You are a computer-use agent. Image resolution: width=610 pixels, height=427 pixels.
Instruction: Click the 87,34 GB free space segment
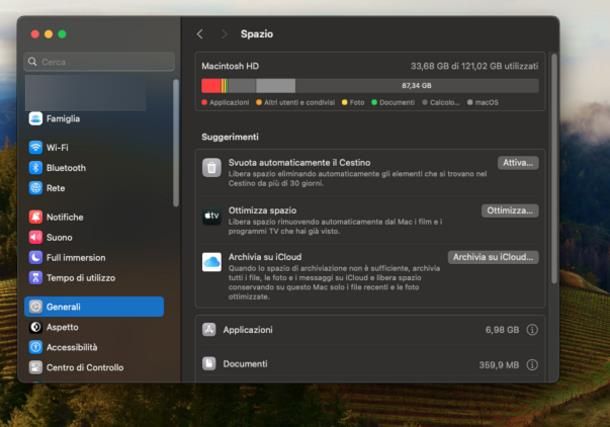[417, 86]
